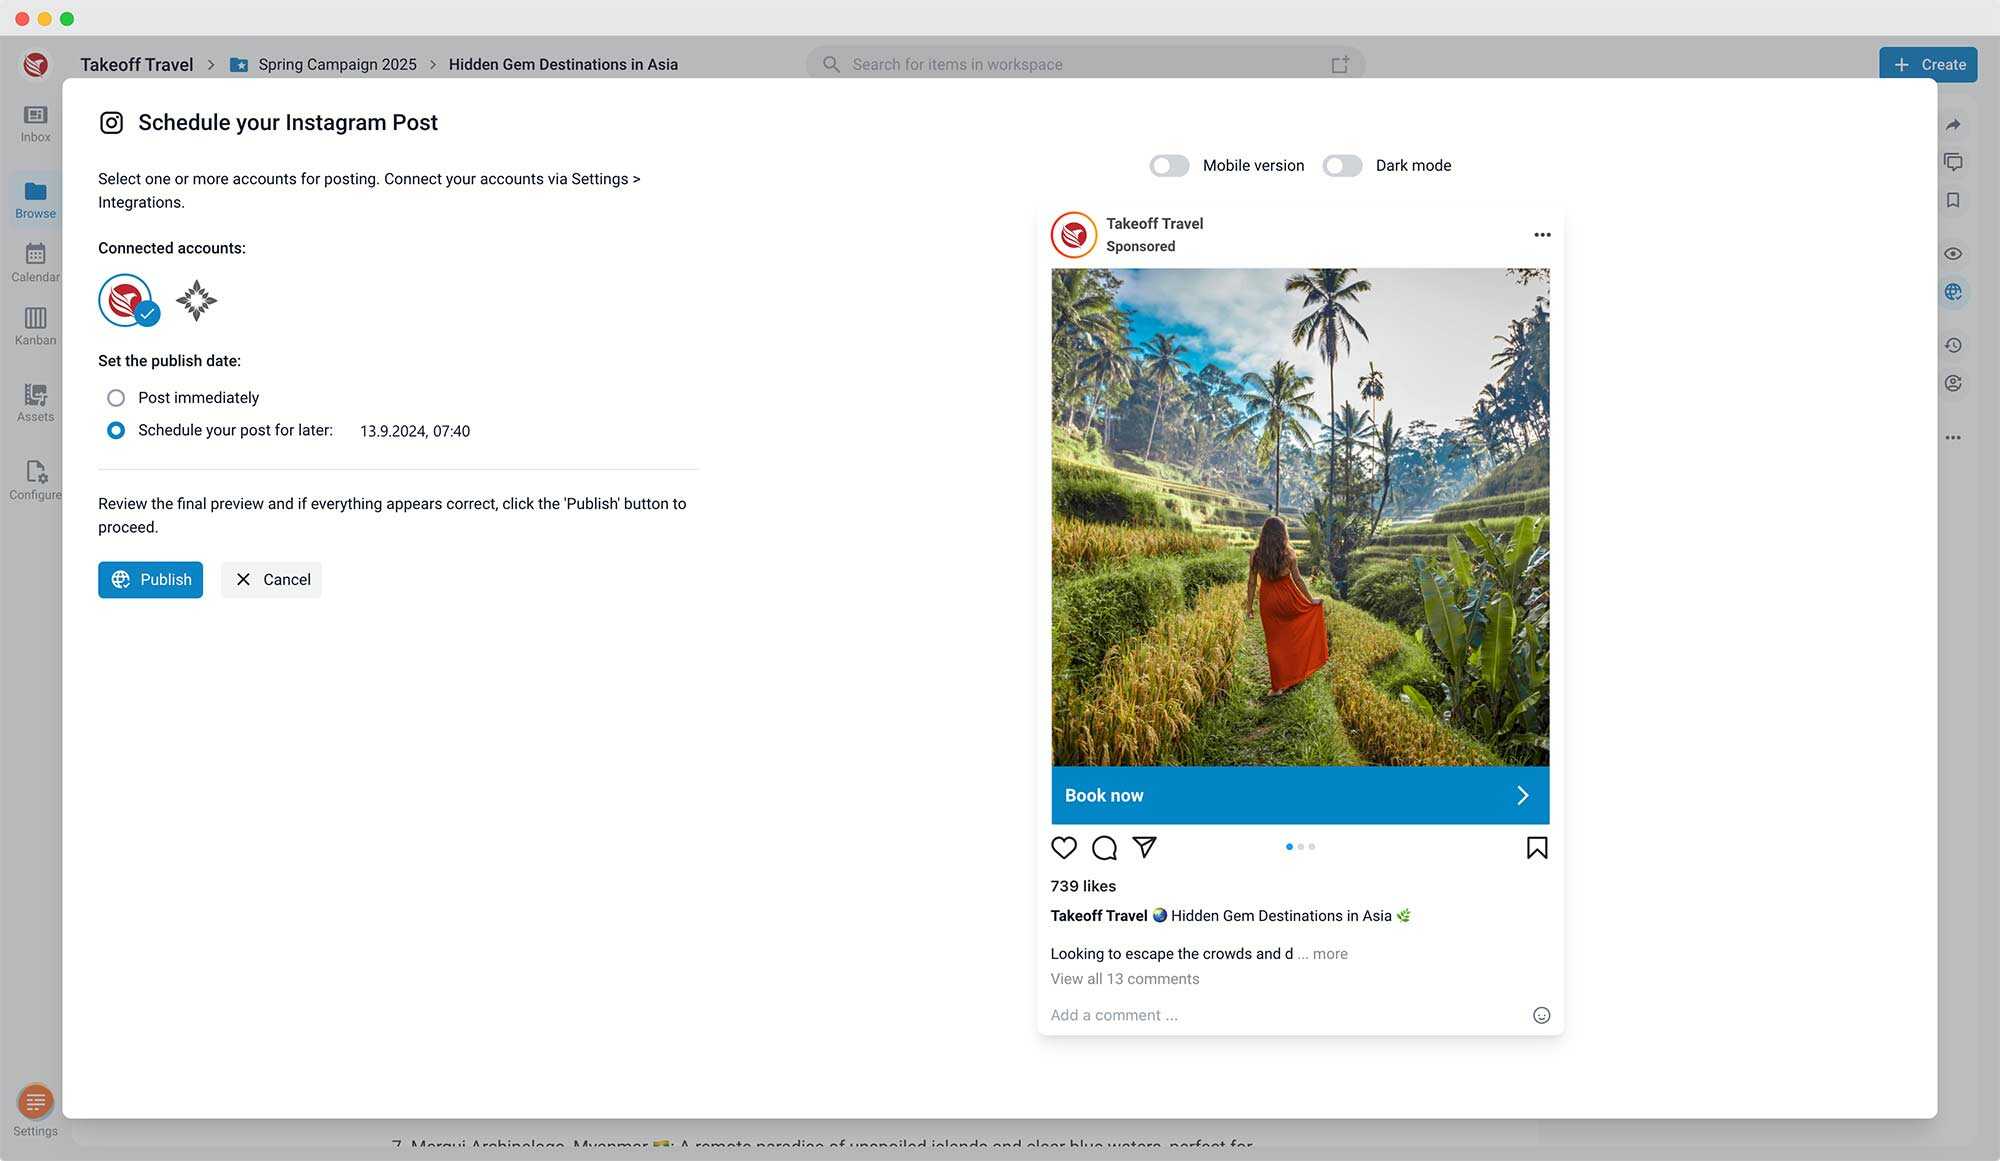Open scheduled date 13.9.2024, 07:40 picker
This screenshot has height=1161, width=2000.
(414, 431)
